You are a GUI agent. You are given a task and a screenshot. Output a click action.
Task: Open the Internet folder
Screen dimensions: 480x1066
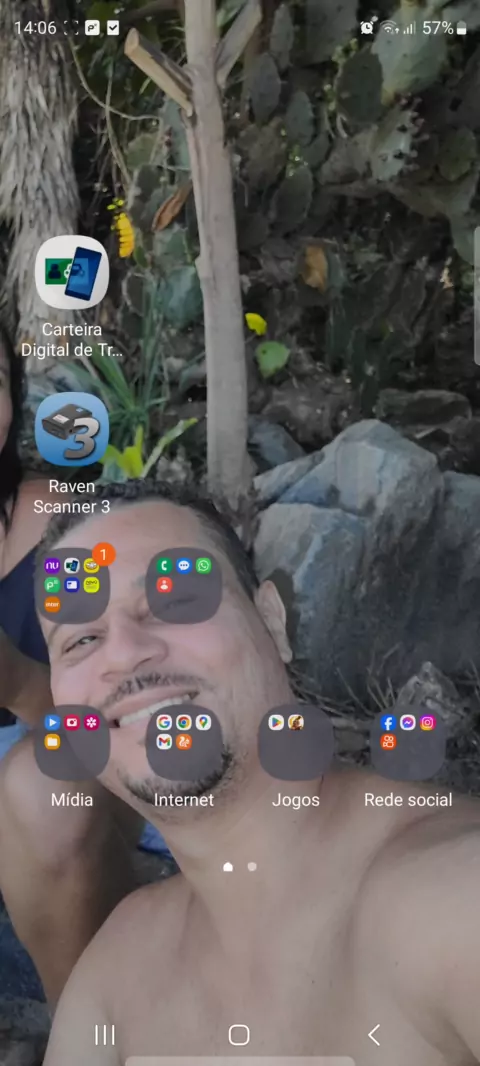184,742
